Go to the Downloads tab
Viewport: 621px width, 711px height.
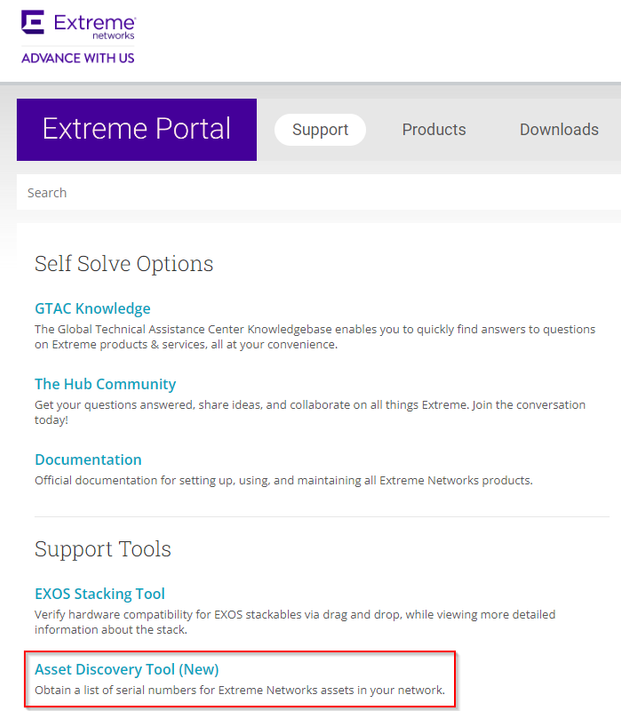point(559,130)
